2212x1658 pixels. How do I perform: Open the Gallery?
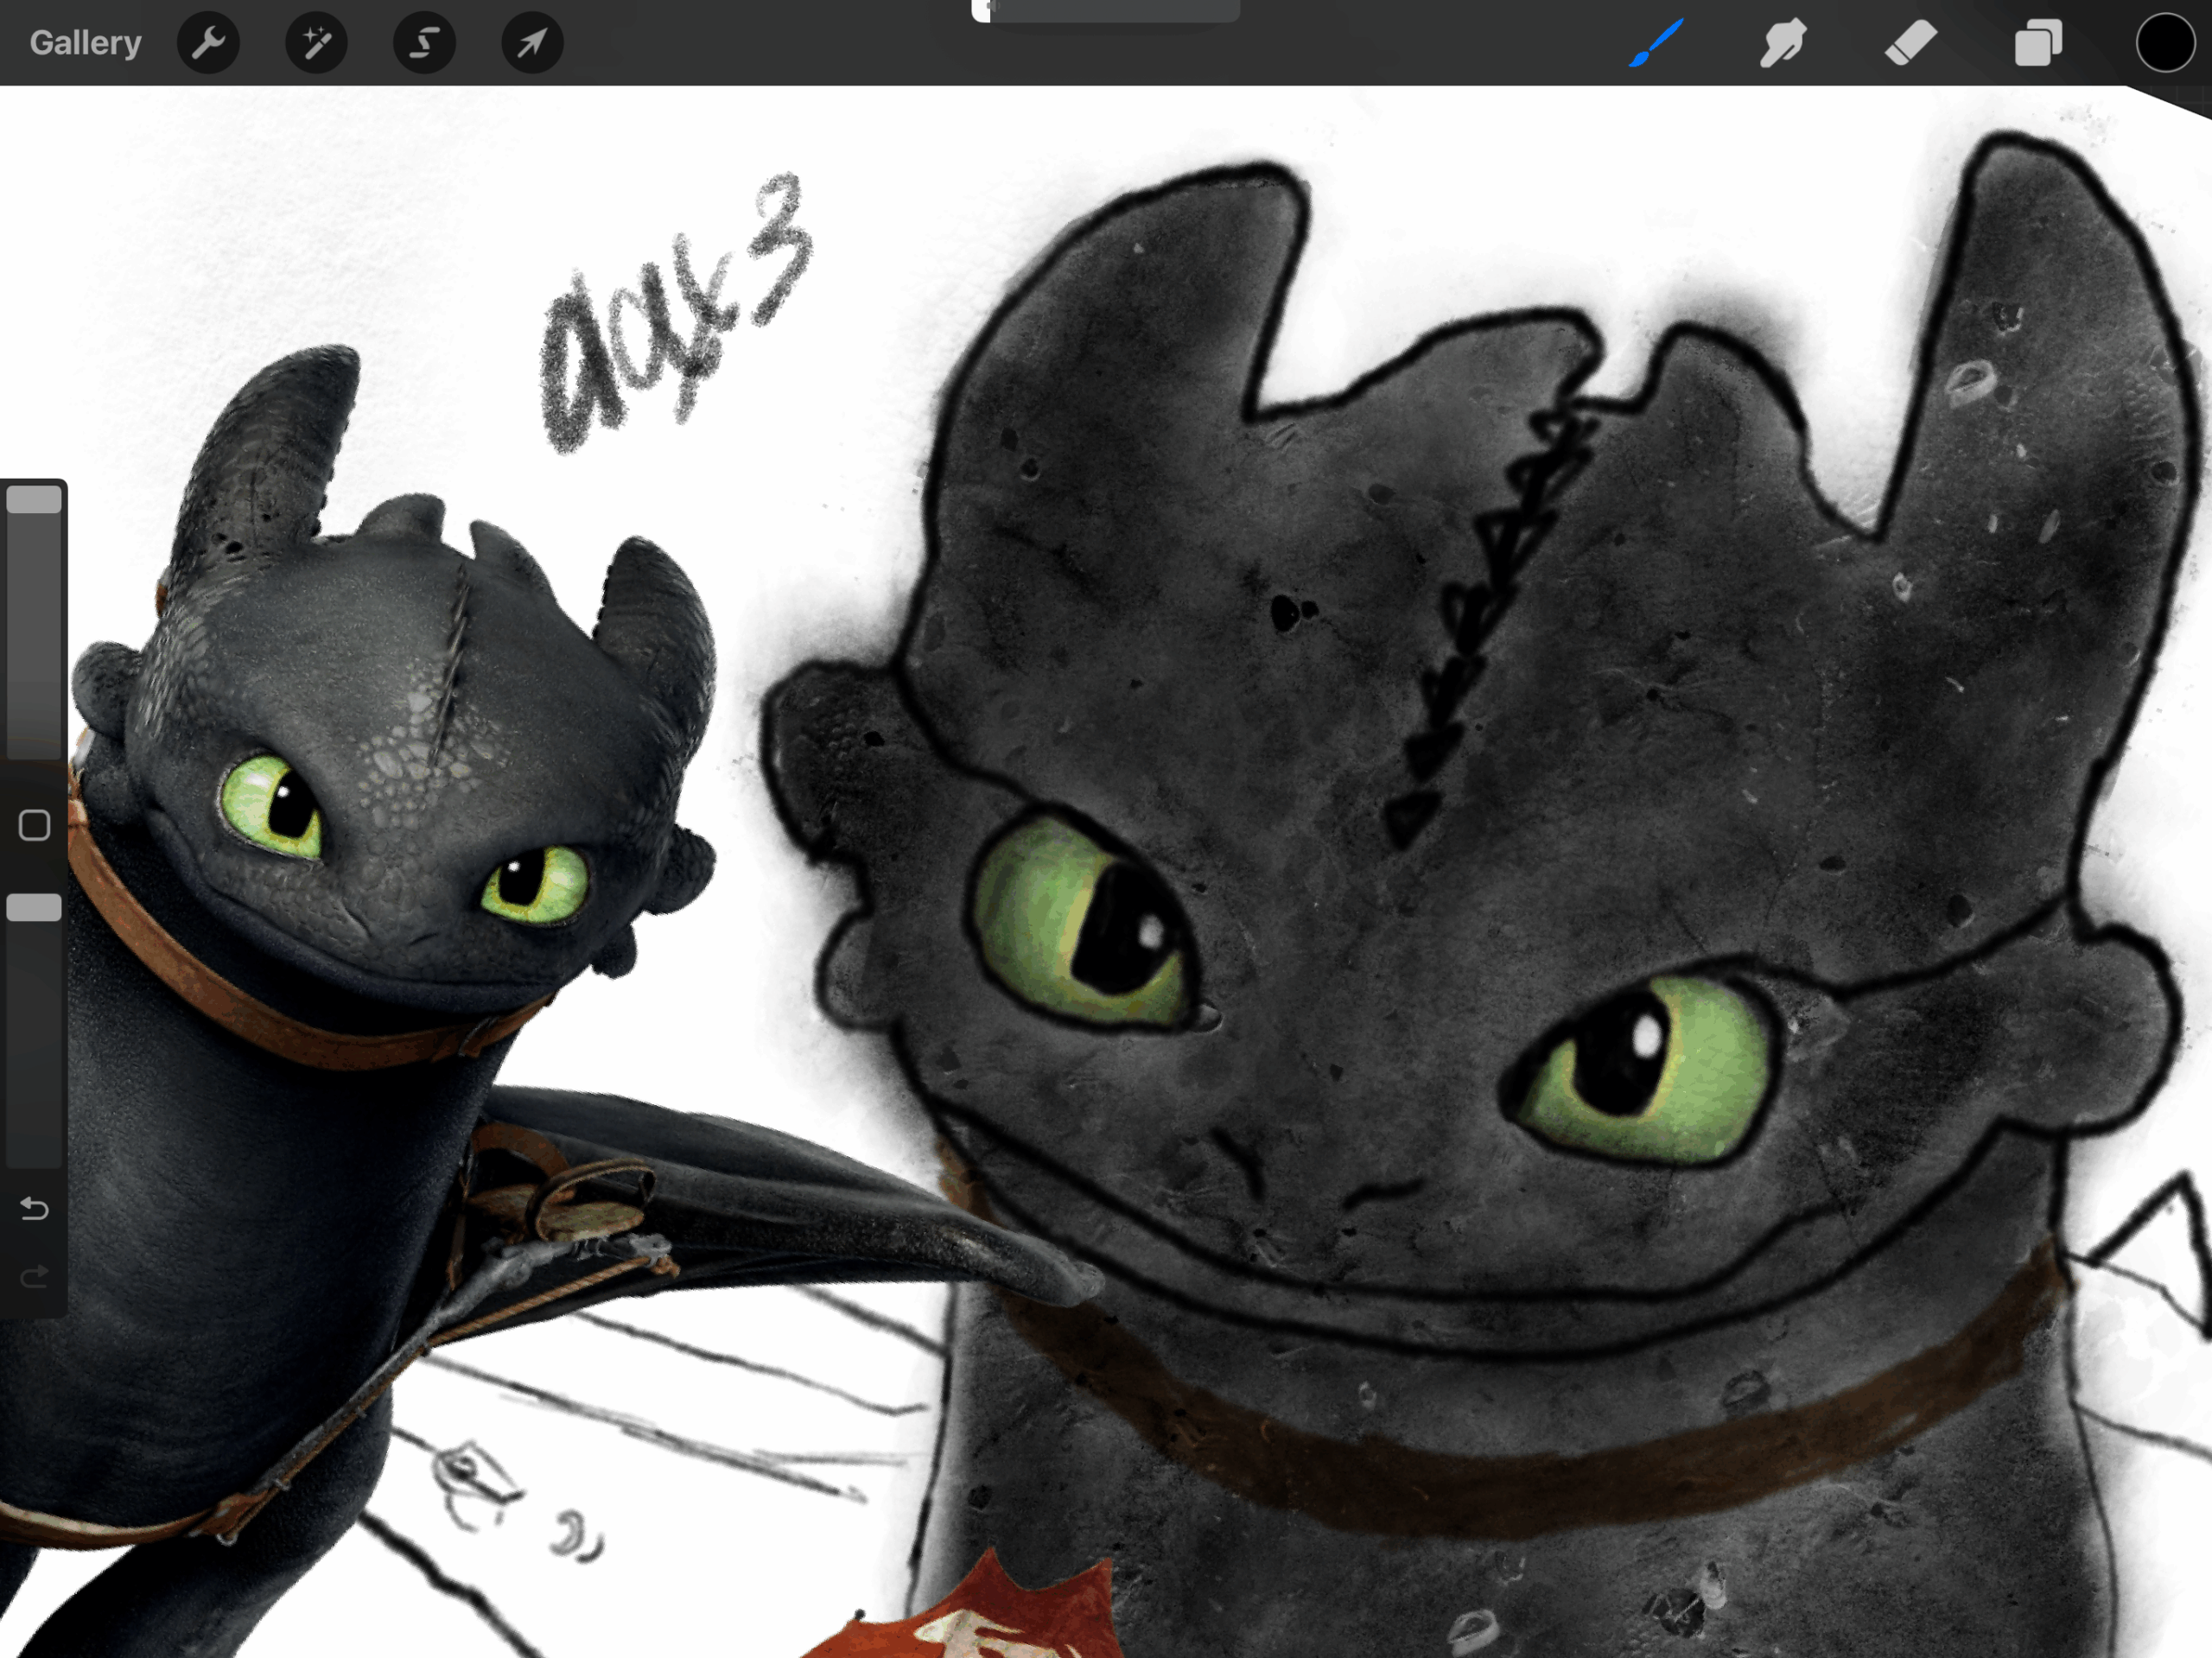[85, 43]
